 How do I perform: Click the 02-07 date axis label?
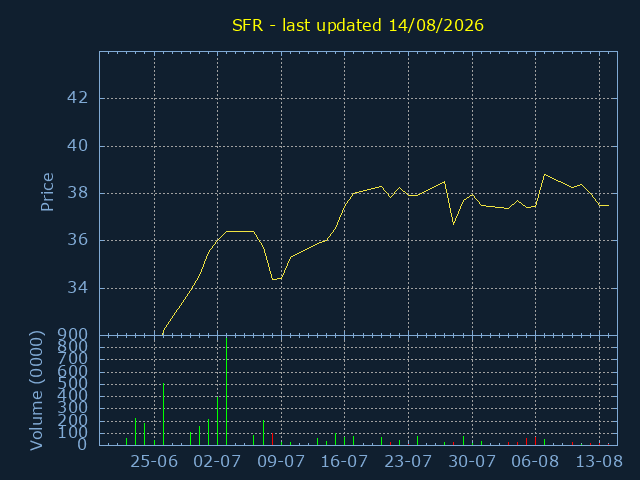coord(217,462)
